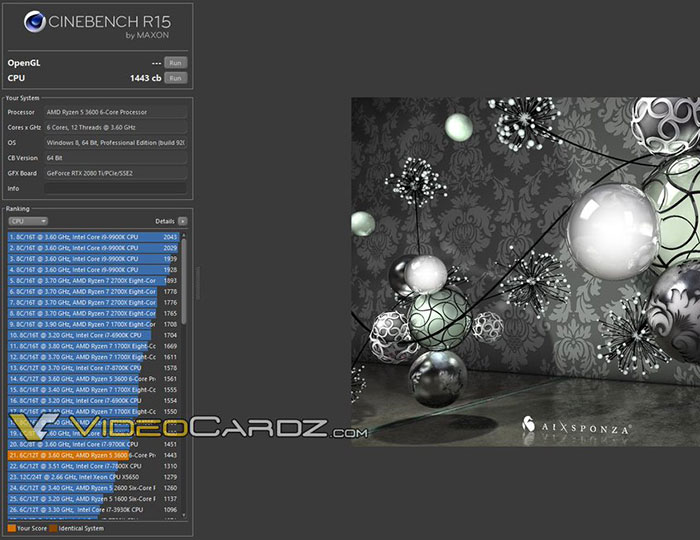Select rank 9 Ryzen 7 1700X scoring 1708

93,324
